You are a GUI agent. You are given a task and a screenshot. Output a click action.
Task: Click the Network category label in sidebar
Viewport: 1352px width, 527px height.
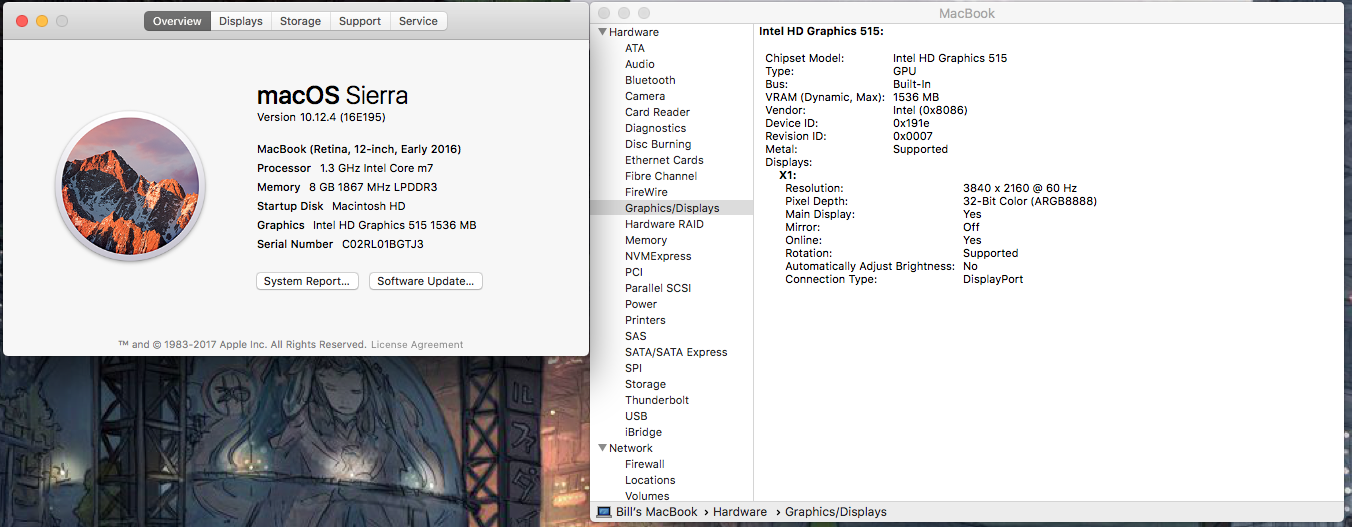(631, 448)
